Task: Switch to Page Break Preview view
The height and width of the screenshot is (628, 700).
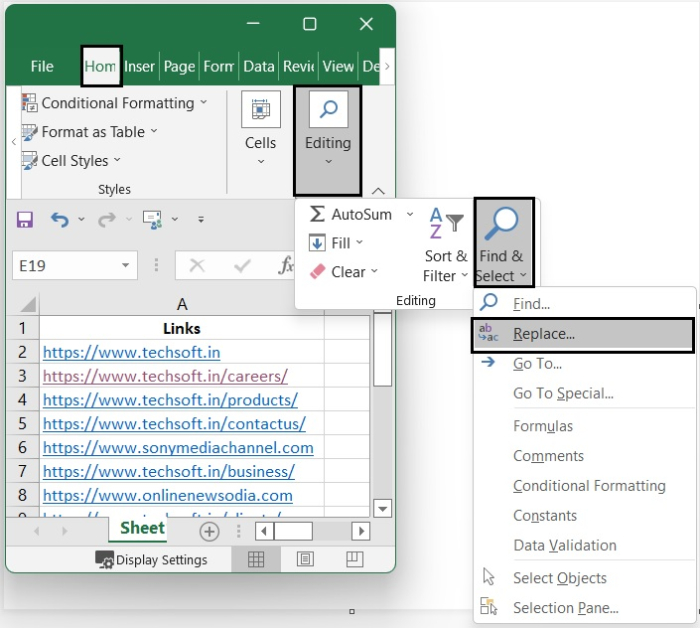Action: 354,559
